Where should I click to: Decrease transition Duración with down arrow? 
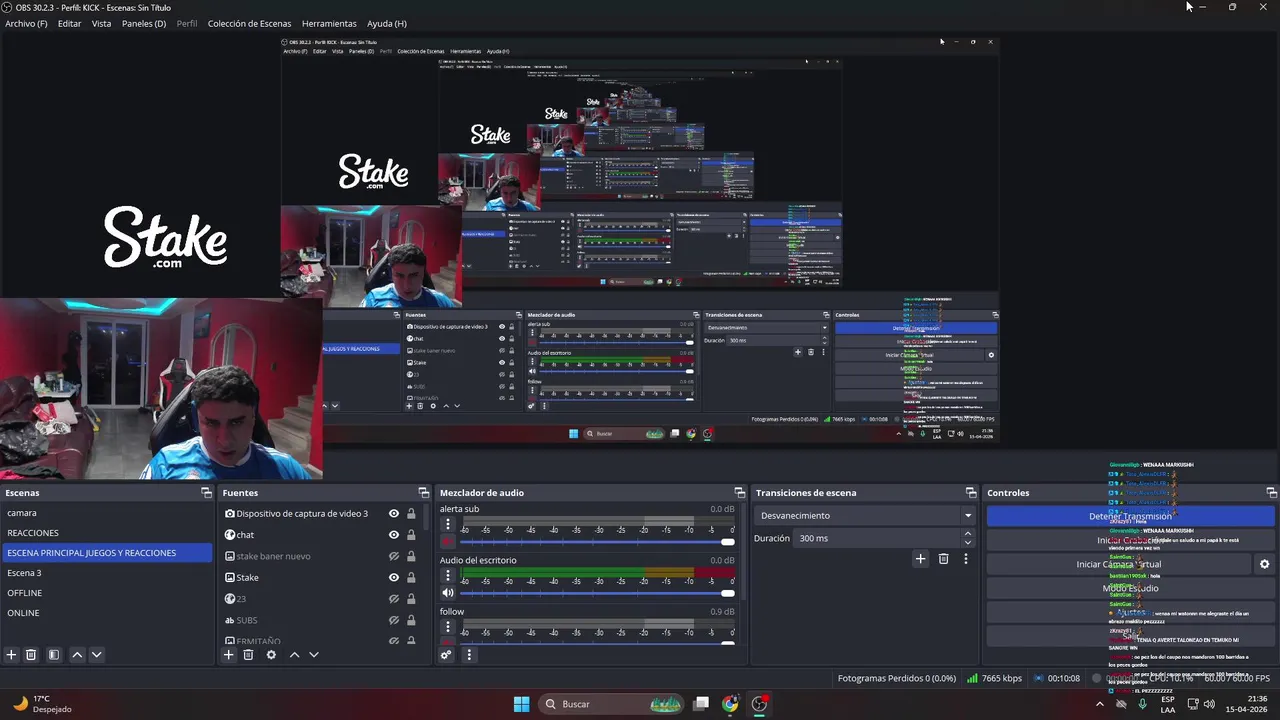click(x=967, y=542)
